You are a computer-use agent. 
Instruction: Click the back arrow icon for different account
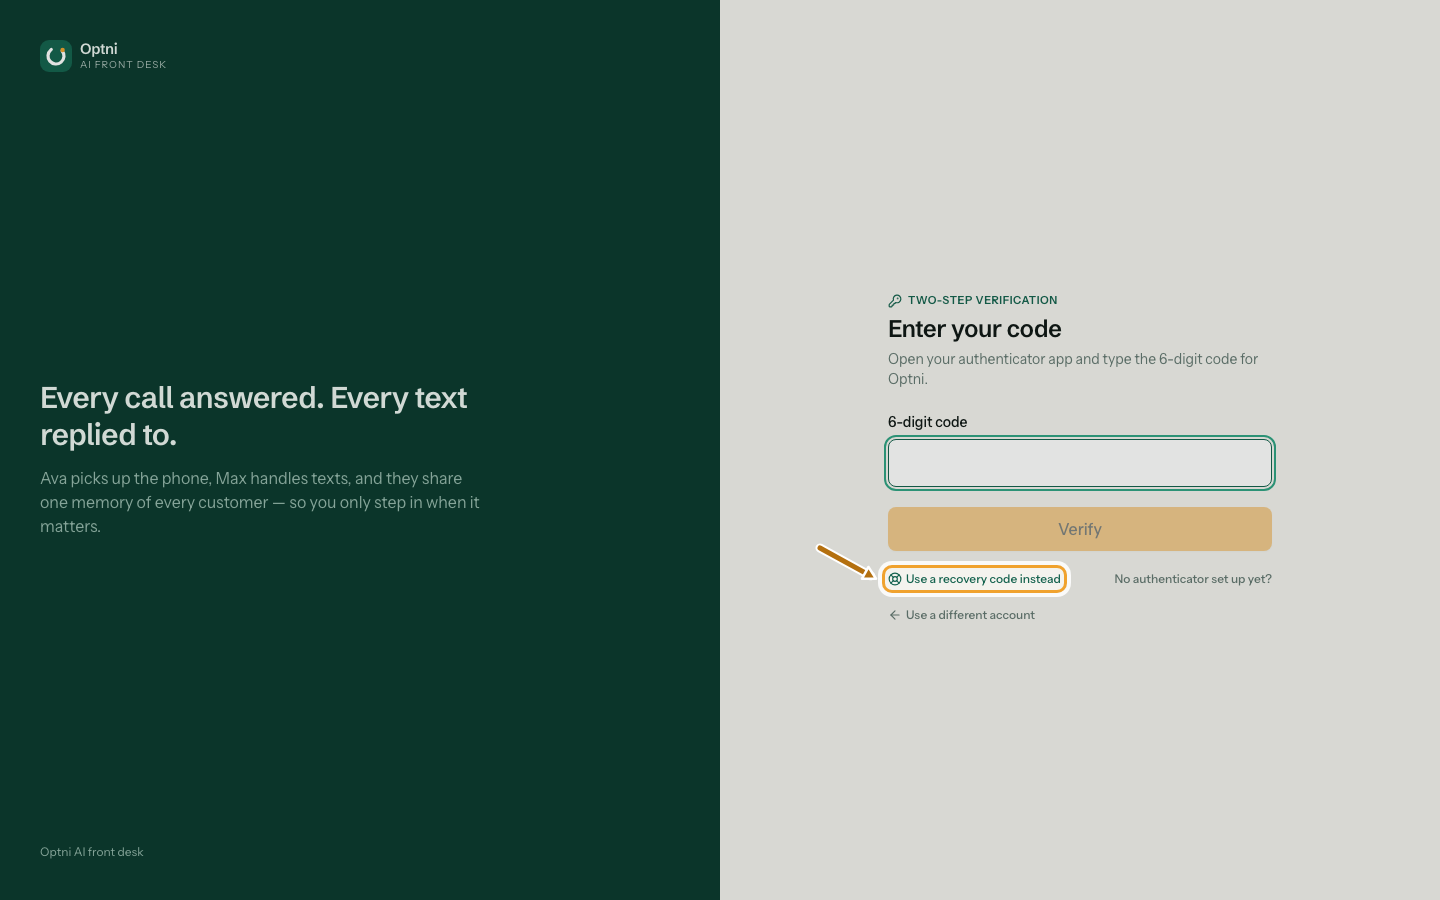[x=894, y=615]
